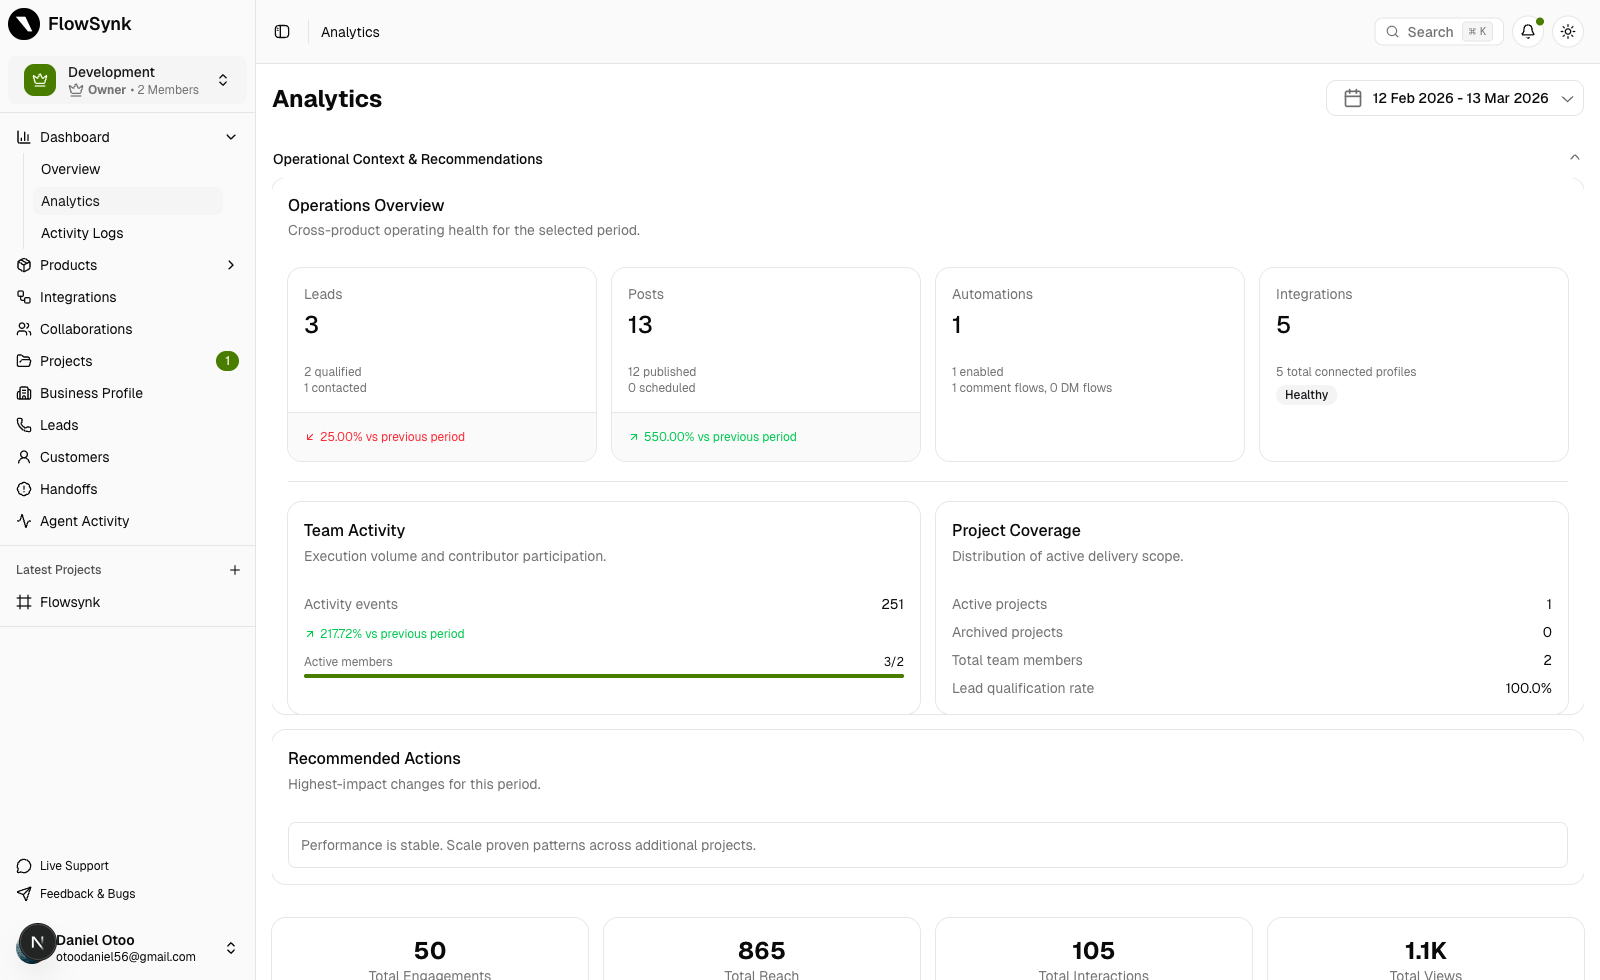Open the Handoffs section
This screenshot has width=1600, height=980.
click(69, 489)
